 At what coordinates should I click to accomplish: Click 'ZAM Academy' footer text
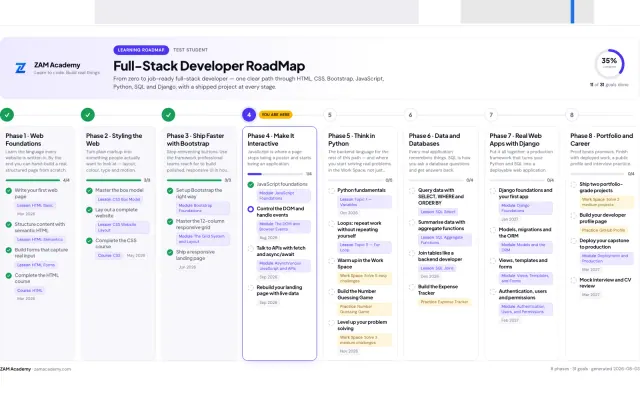(16, 369)
